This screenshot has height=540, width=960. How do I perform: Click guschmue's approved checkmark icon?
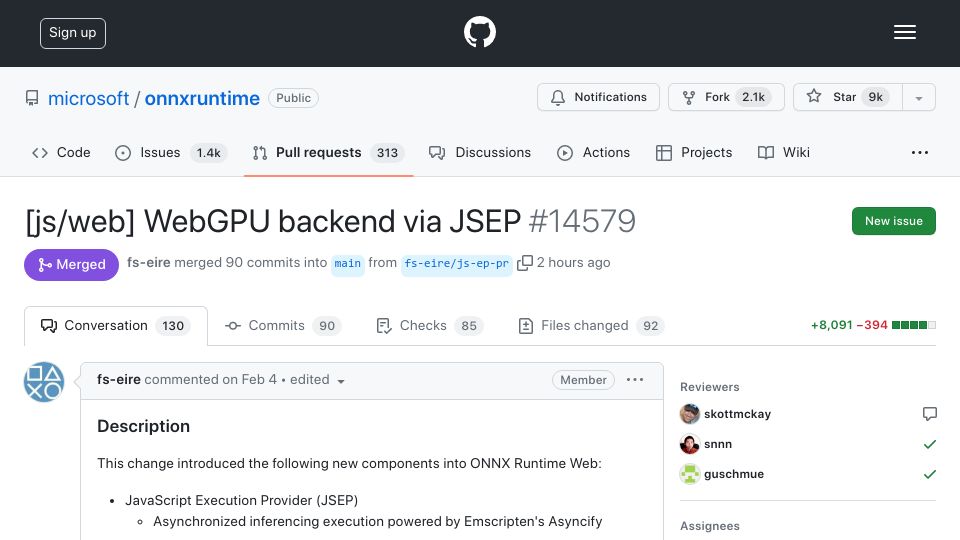[x=929, y=474]
